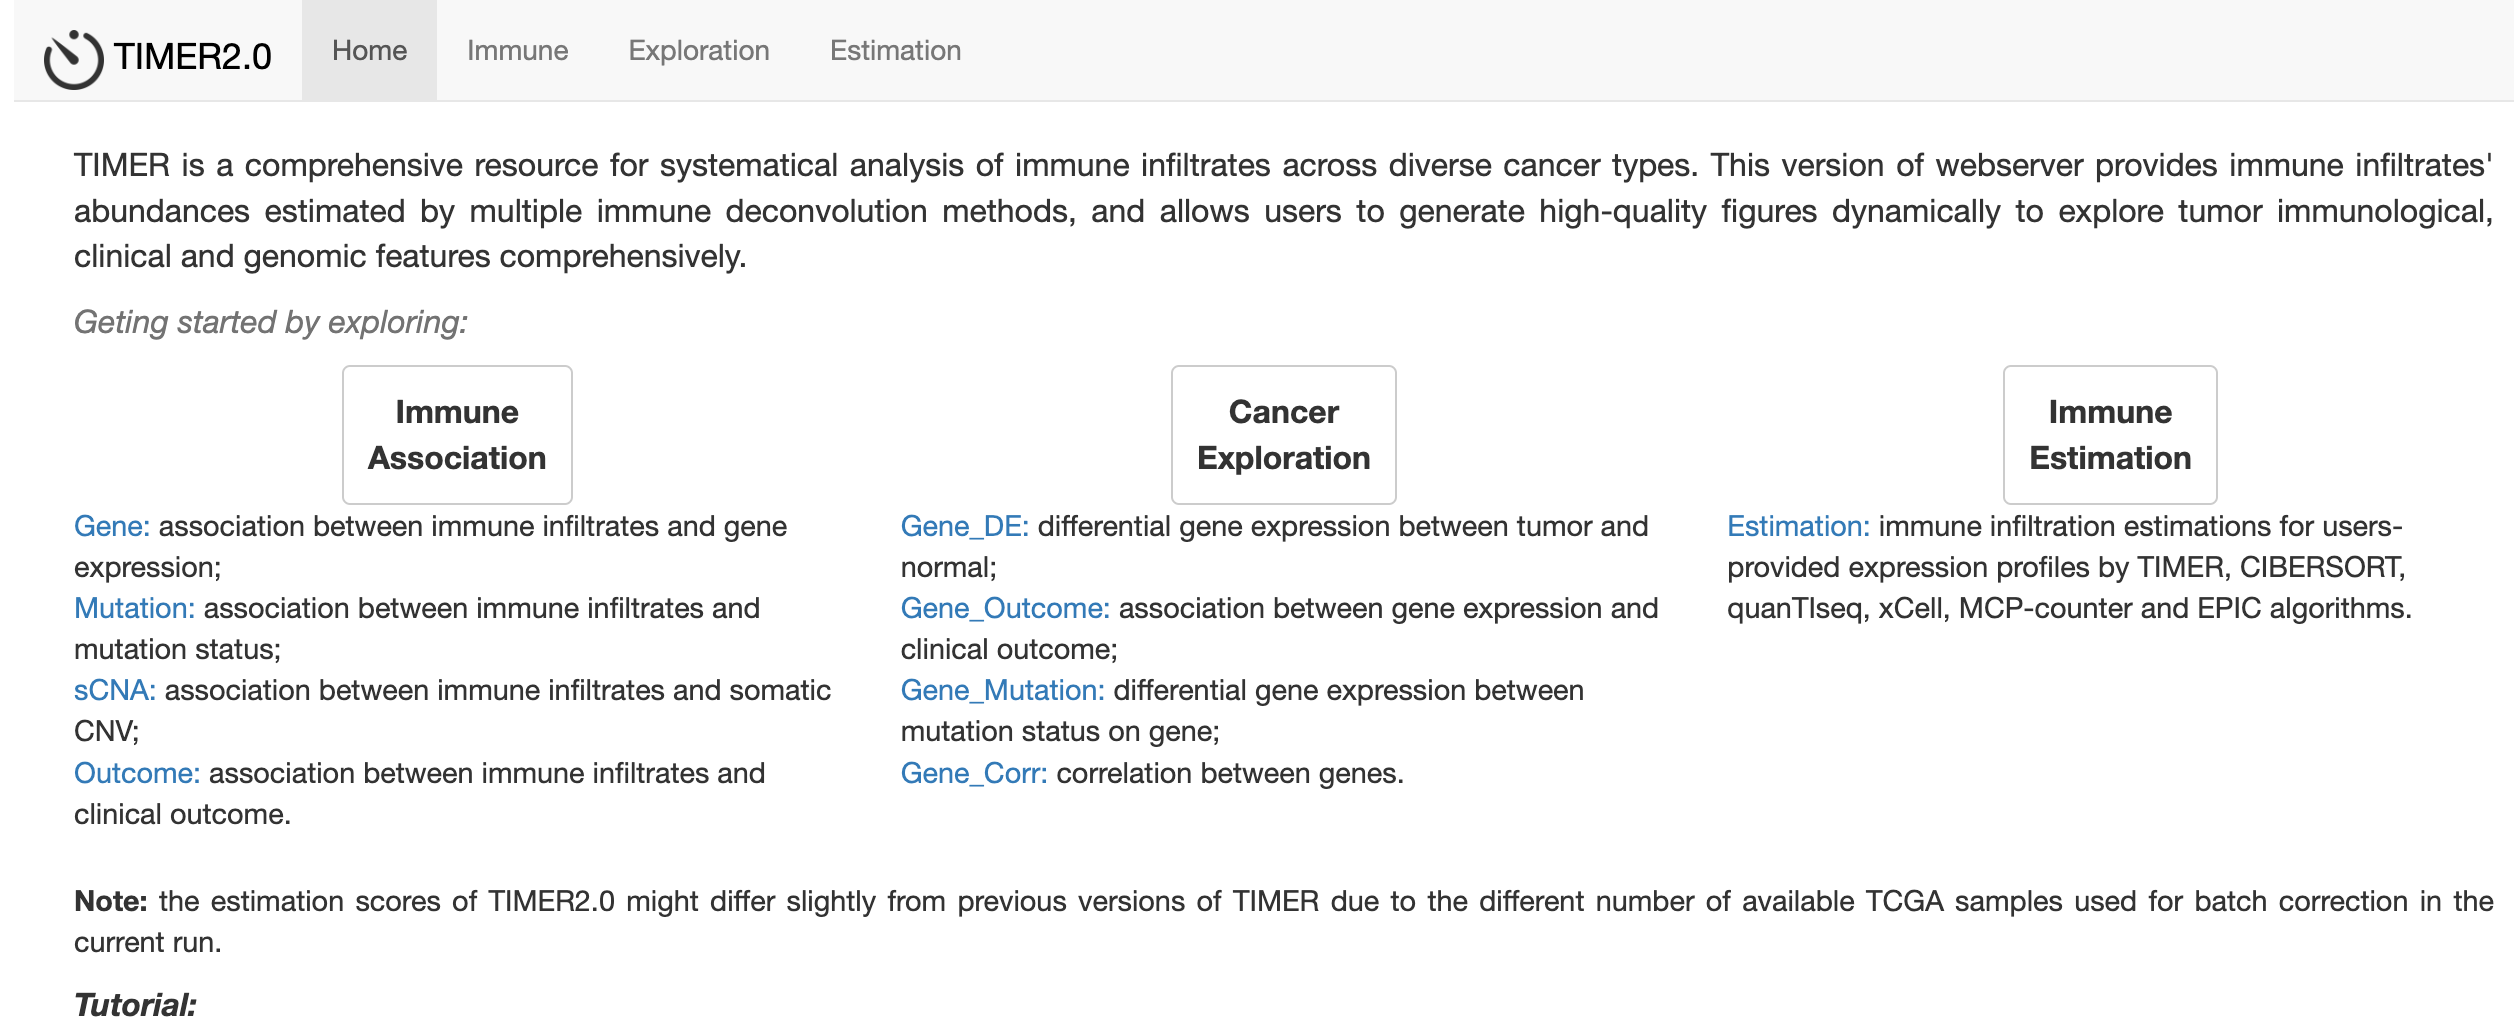Viewport: 2514px width, 1024px height.
Task: Open the Gene_Corr: link
Action: pyautogui.click(x=973, y=774)
